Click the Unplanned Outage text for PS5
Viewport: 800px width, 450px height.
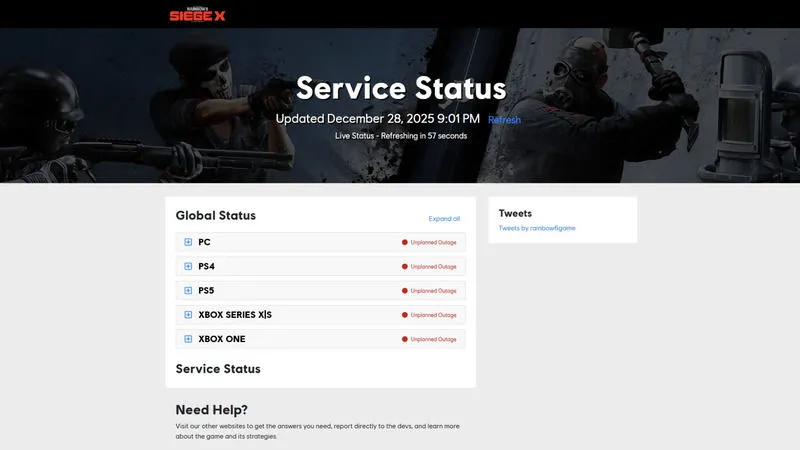pyautogui.click(x=433, y=291)
